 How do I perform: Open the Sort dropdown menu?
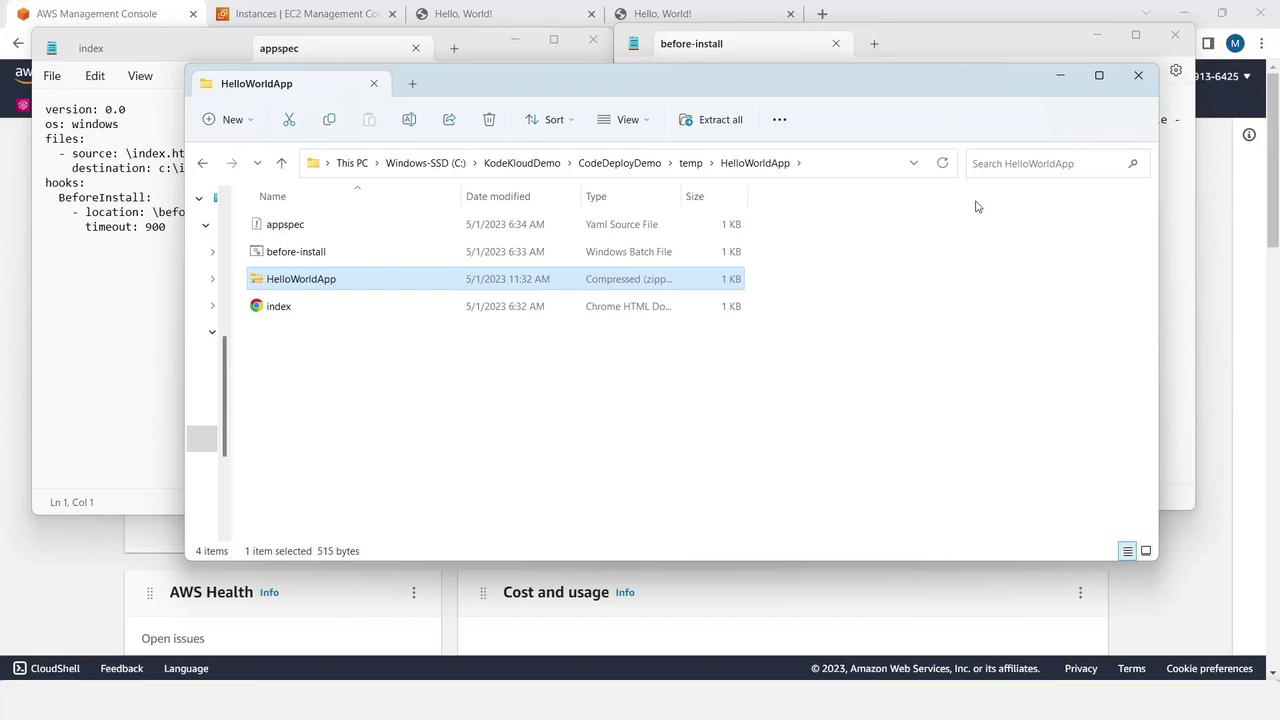tap(549, 120)
